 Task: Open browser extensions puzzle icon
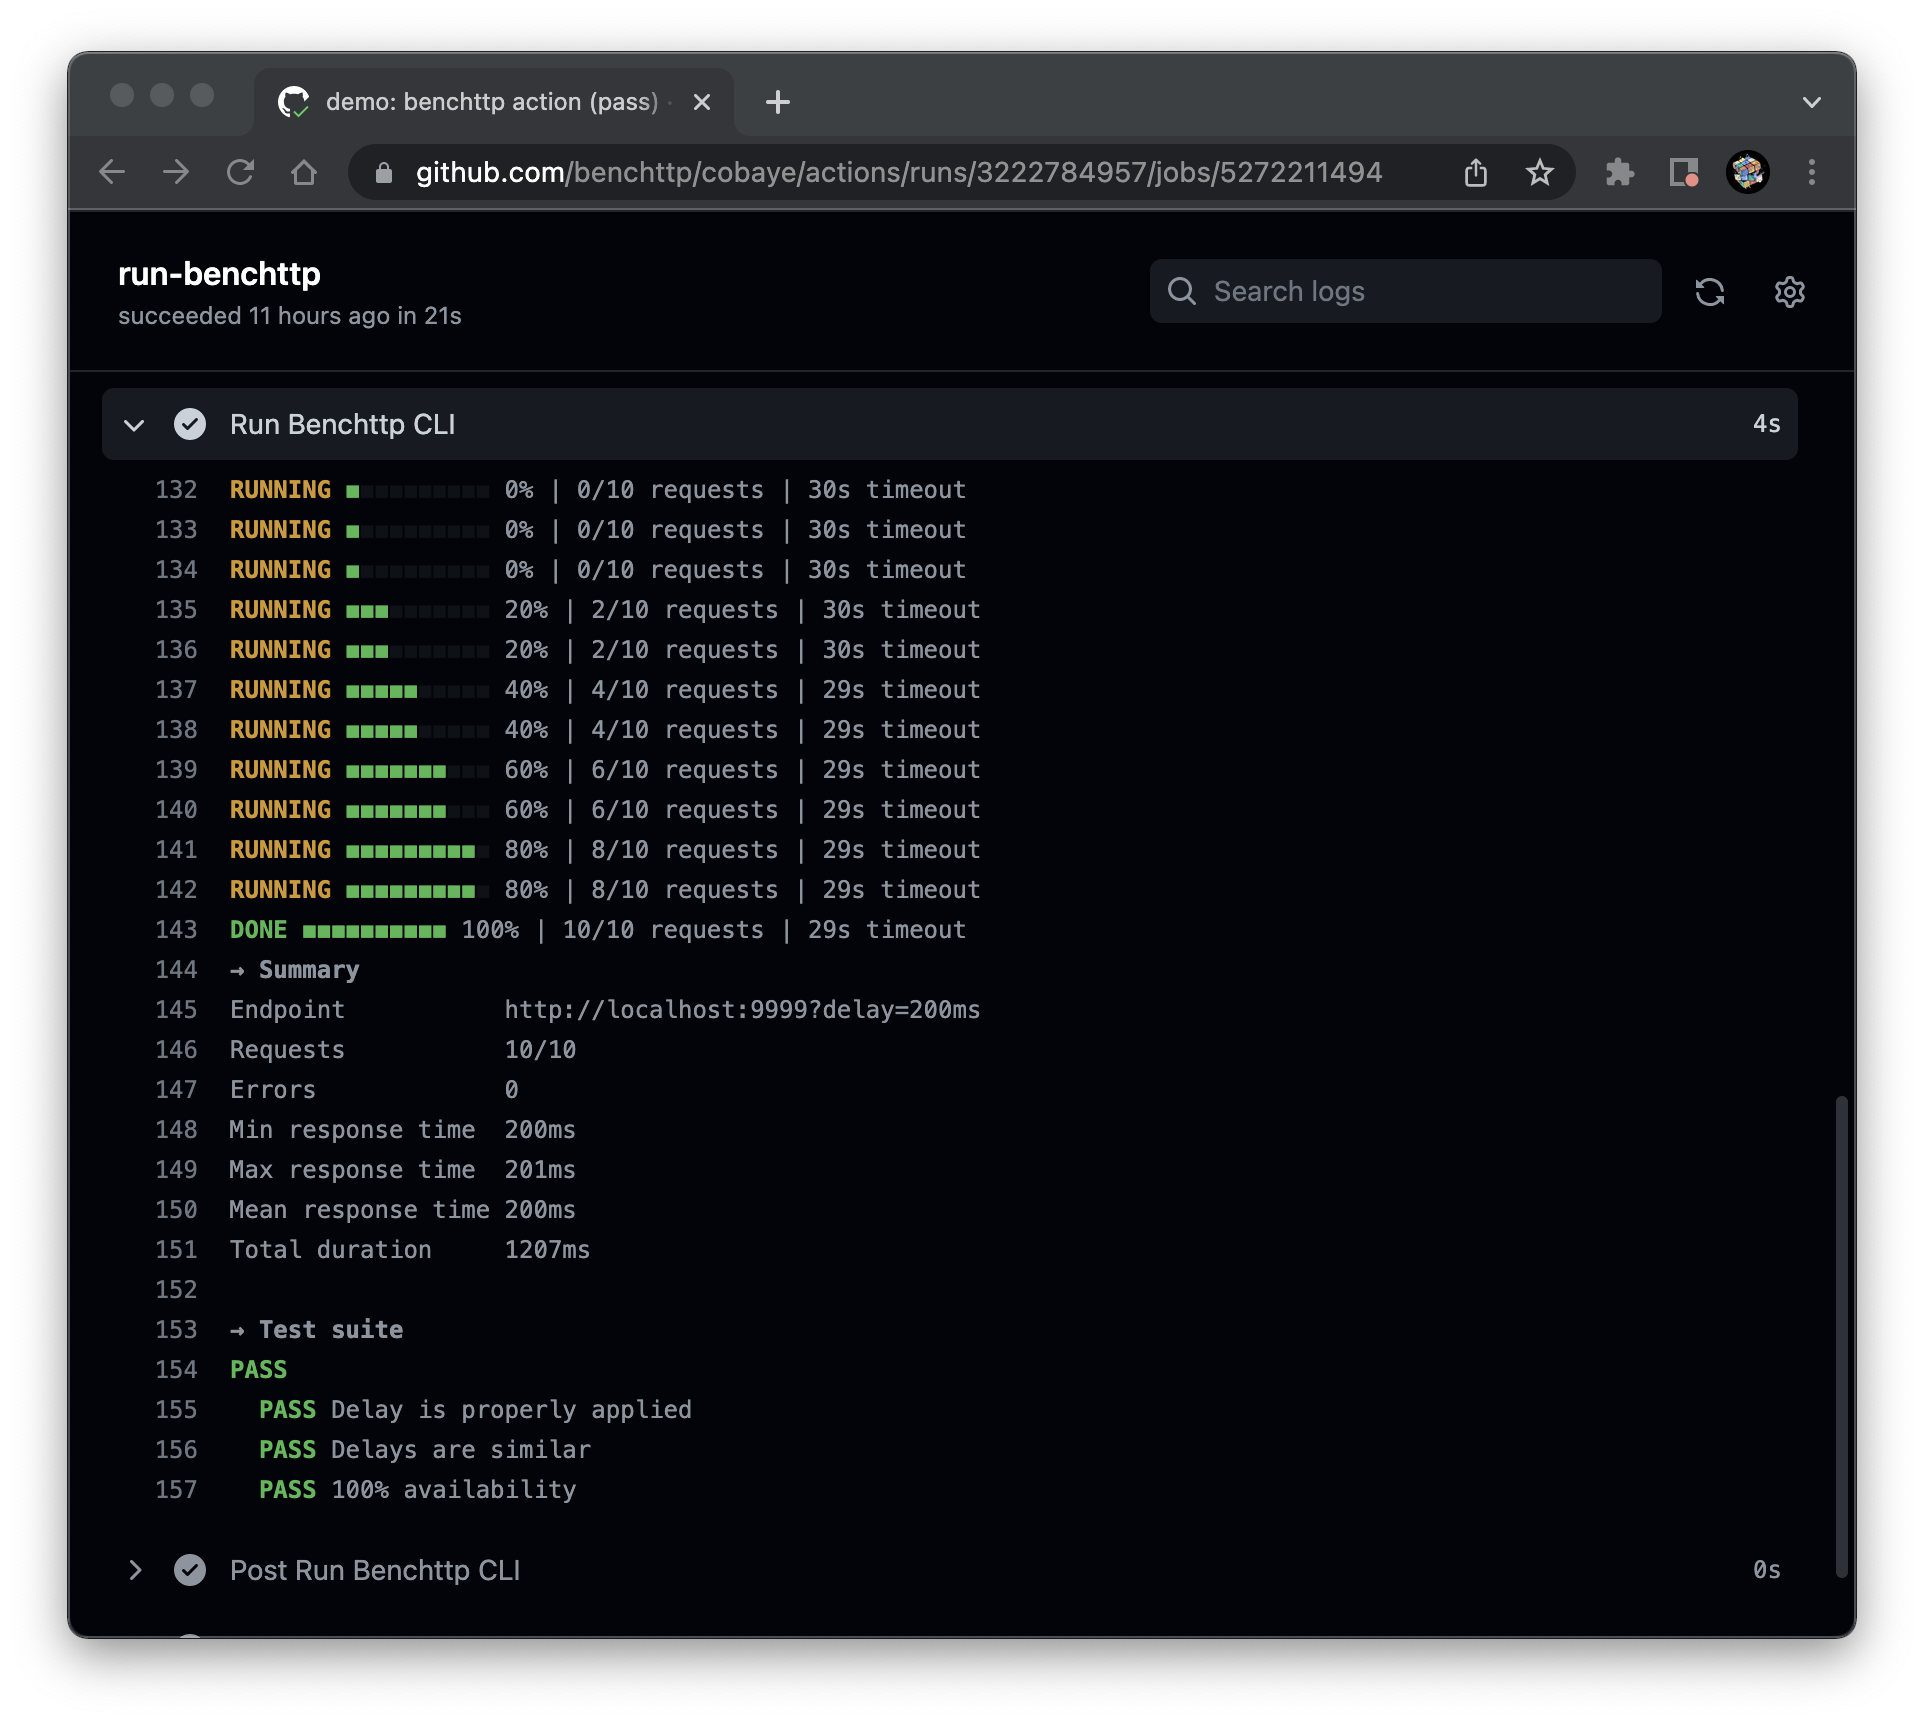click(1619, 172)
